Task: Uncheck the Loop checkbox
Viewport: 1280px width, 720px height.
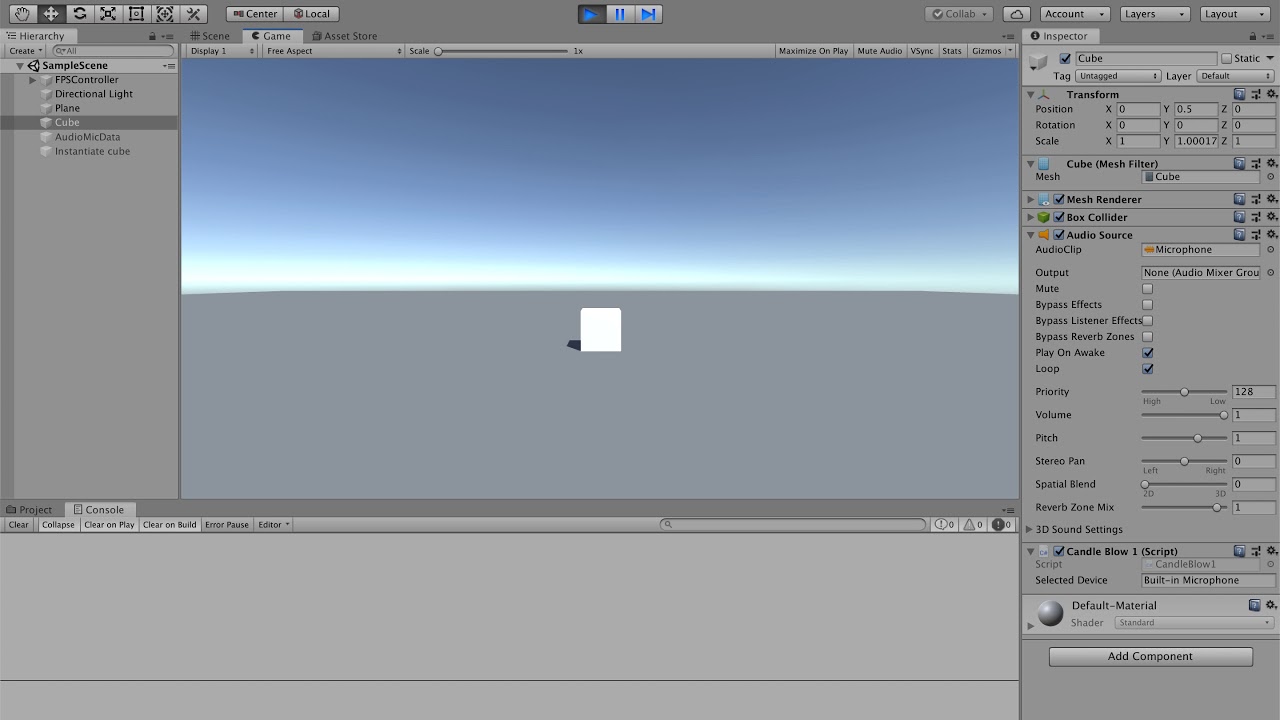Action: (1148, 369)
